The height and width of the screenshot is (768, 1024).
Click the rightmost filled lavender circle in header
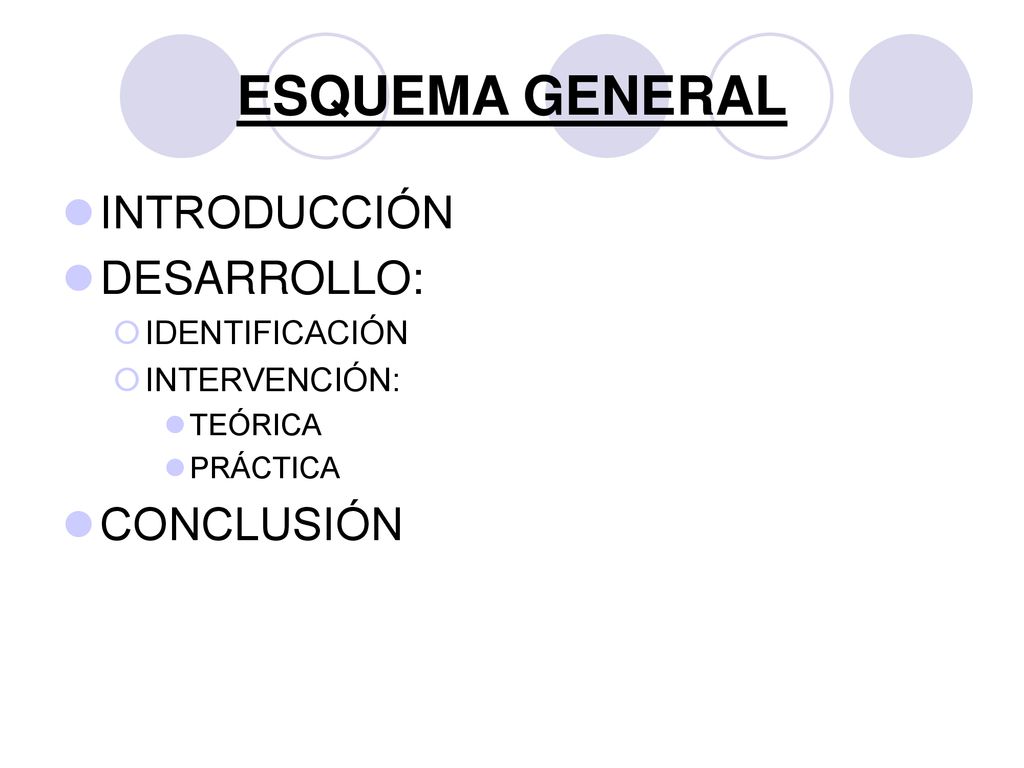tap(911, 96)
